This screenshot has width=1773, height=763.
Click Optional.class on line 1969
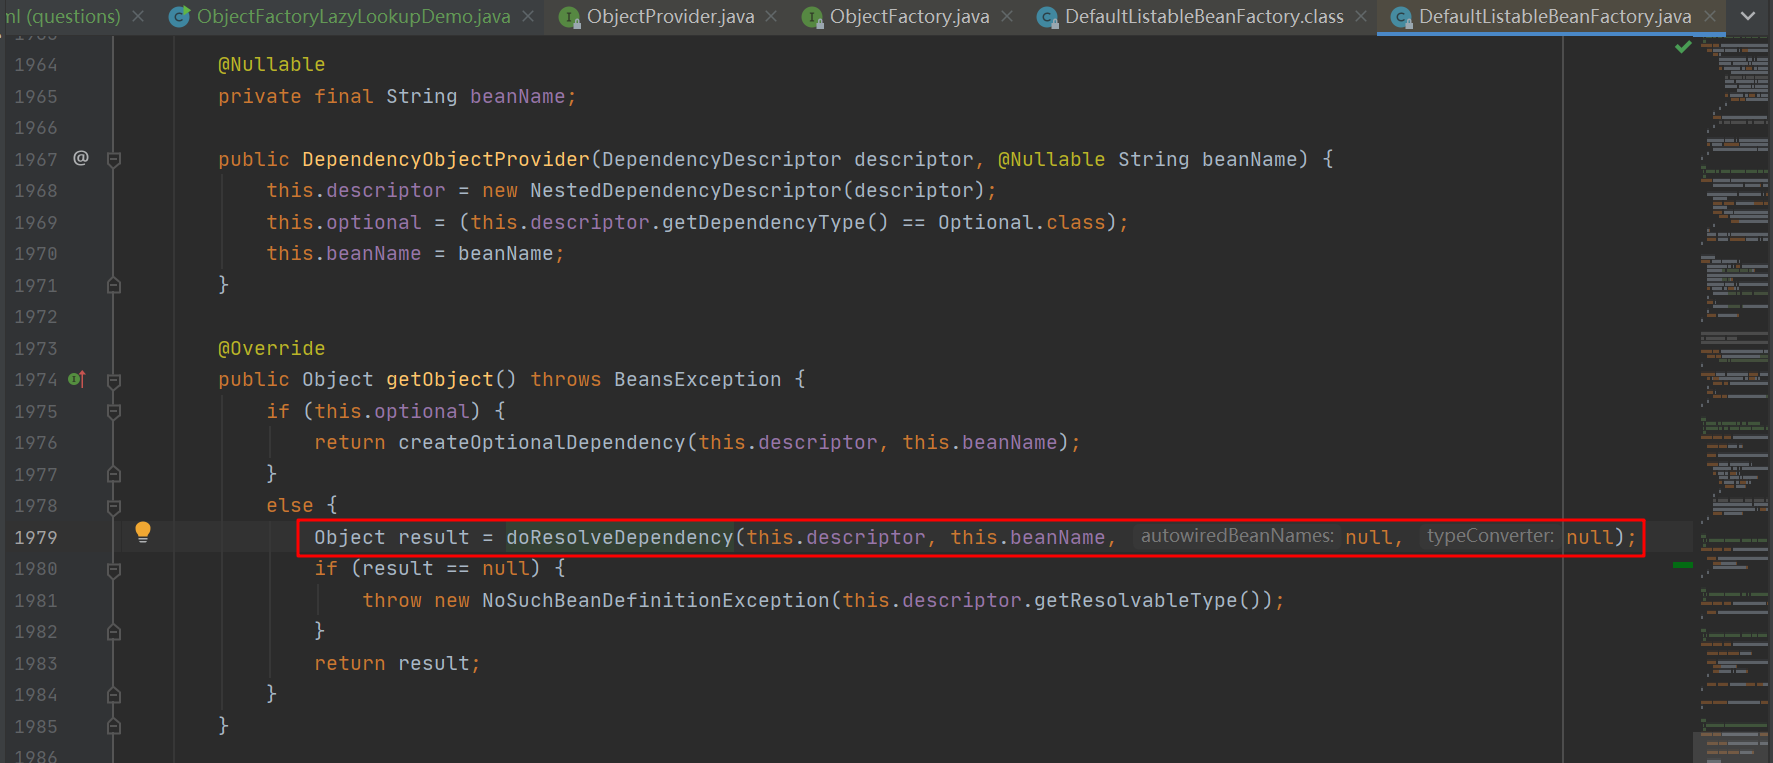coord(1021,222)
